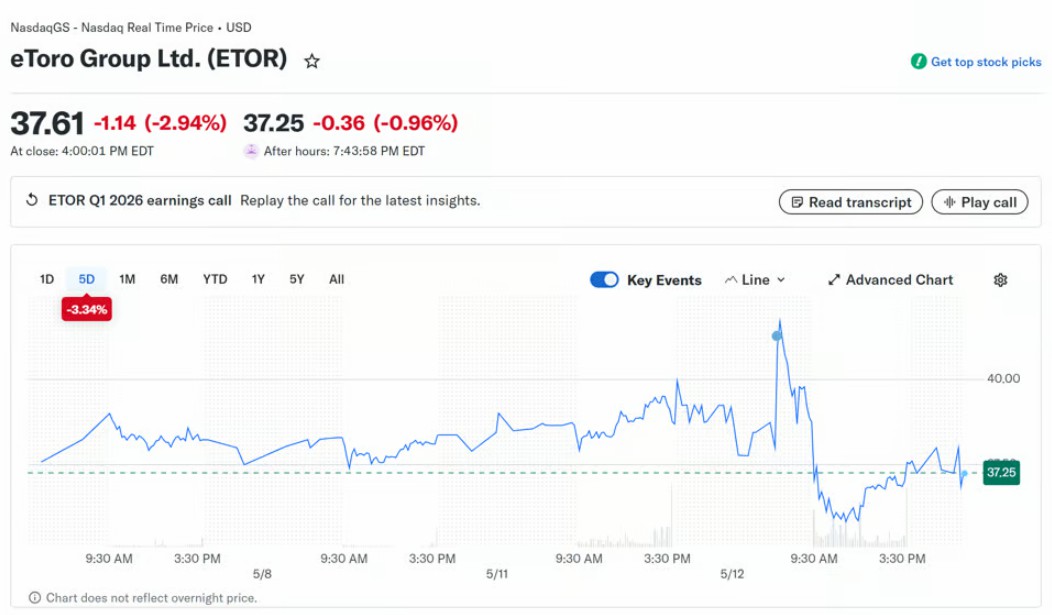Click the Read transcript button
Viewport: 1052px width, 615px height.
click(851, 202)
